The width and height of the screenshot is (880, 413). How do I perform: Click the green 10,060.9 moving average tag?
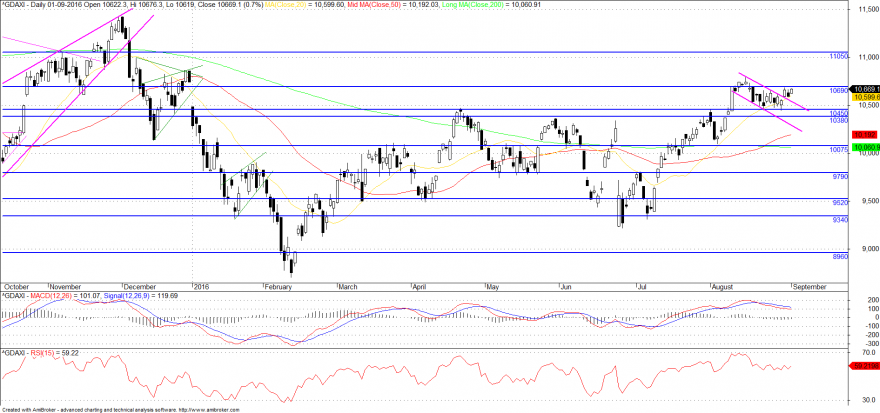click(865, 148)
